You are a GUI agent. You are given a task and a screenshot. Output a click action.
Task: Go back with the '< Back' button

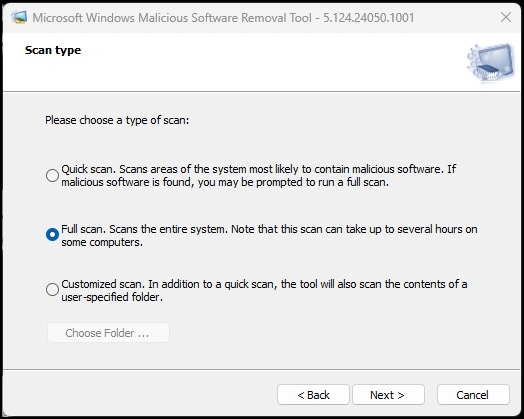coord(313,395)
